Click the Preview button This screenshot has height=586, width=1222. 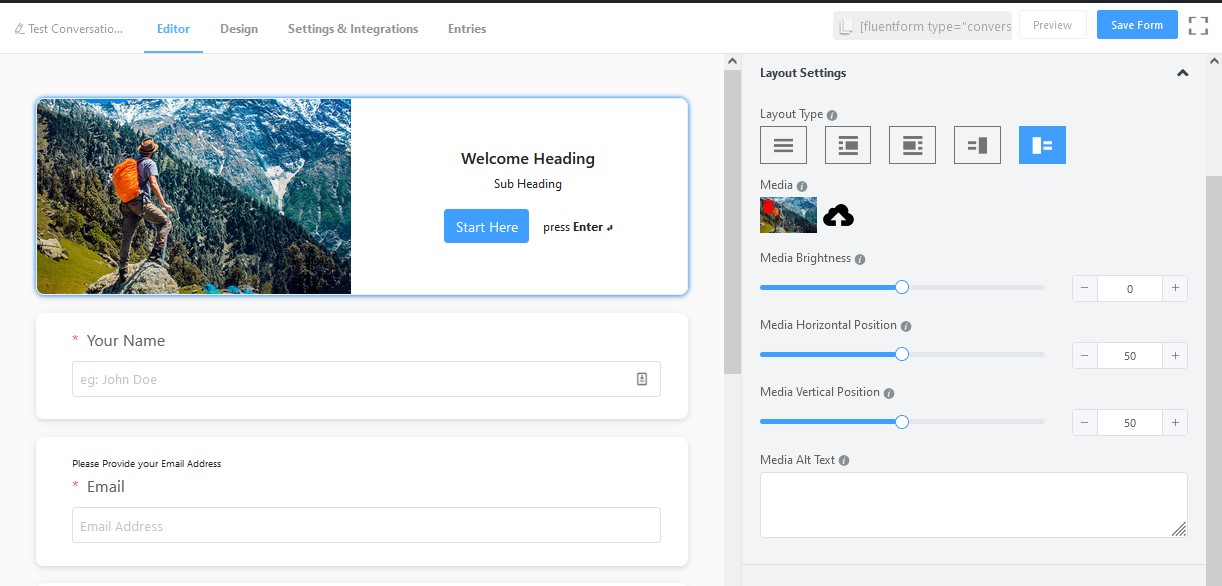tap(1053, 25)
